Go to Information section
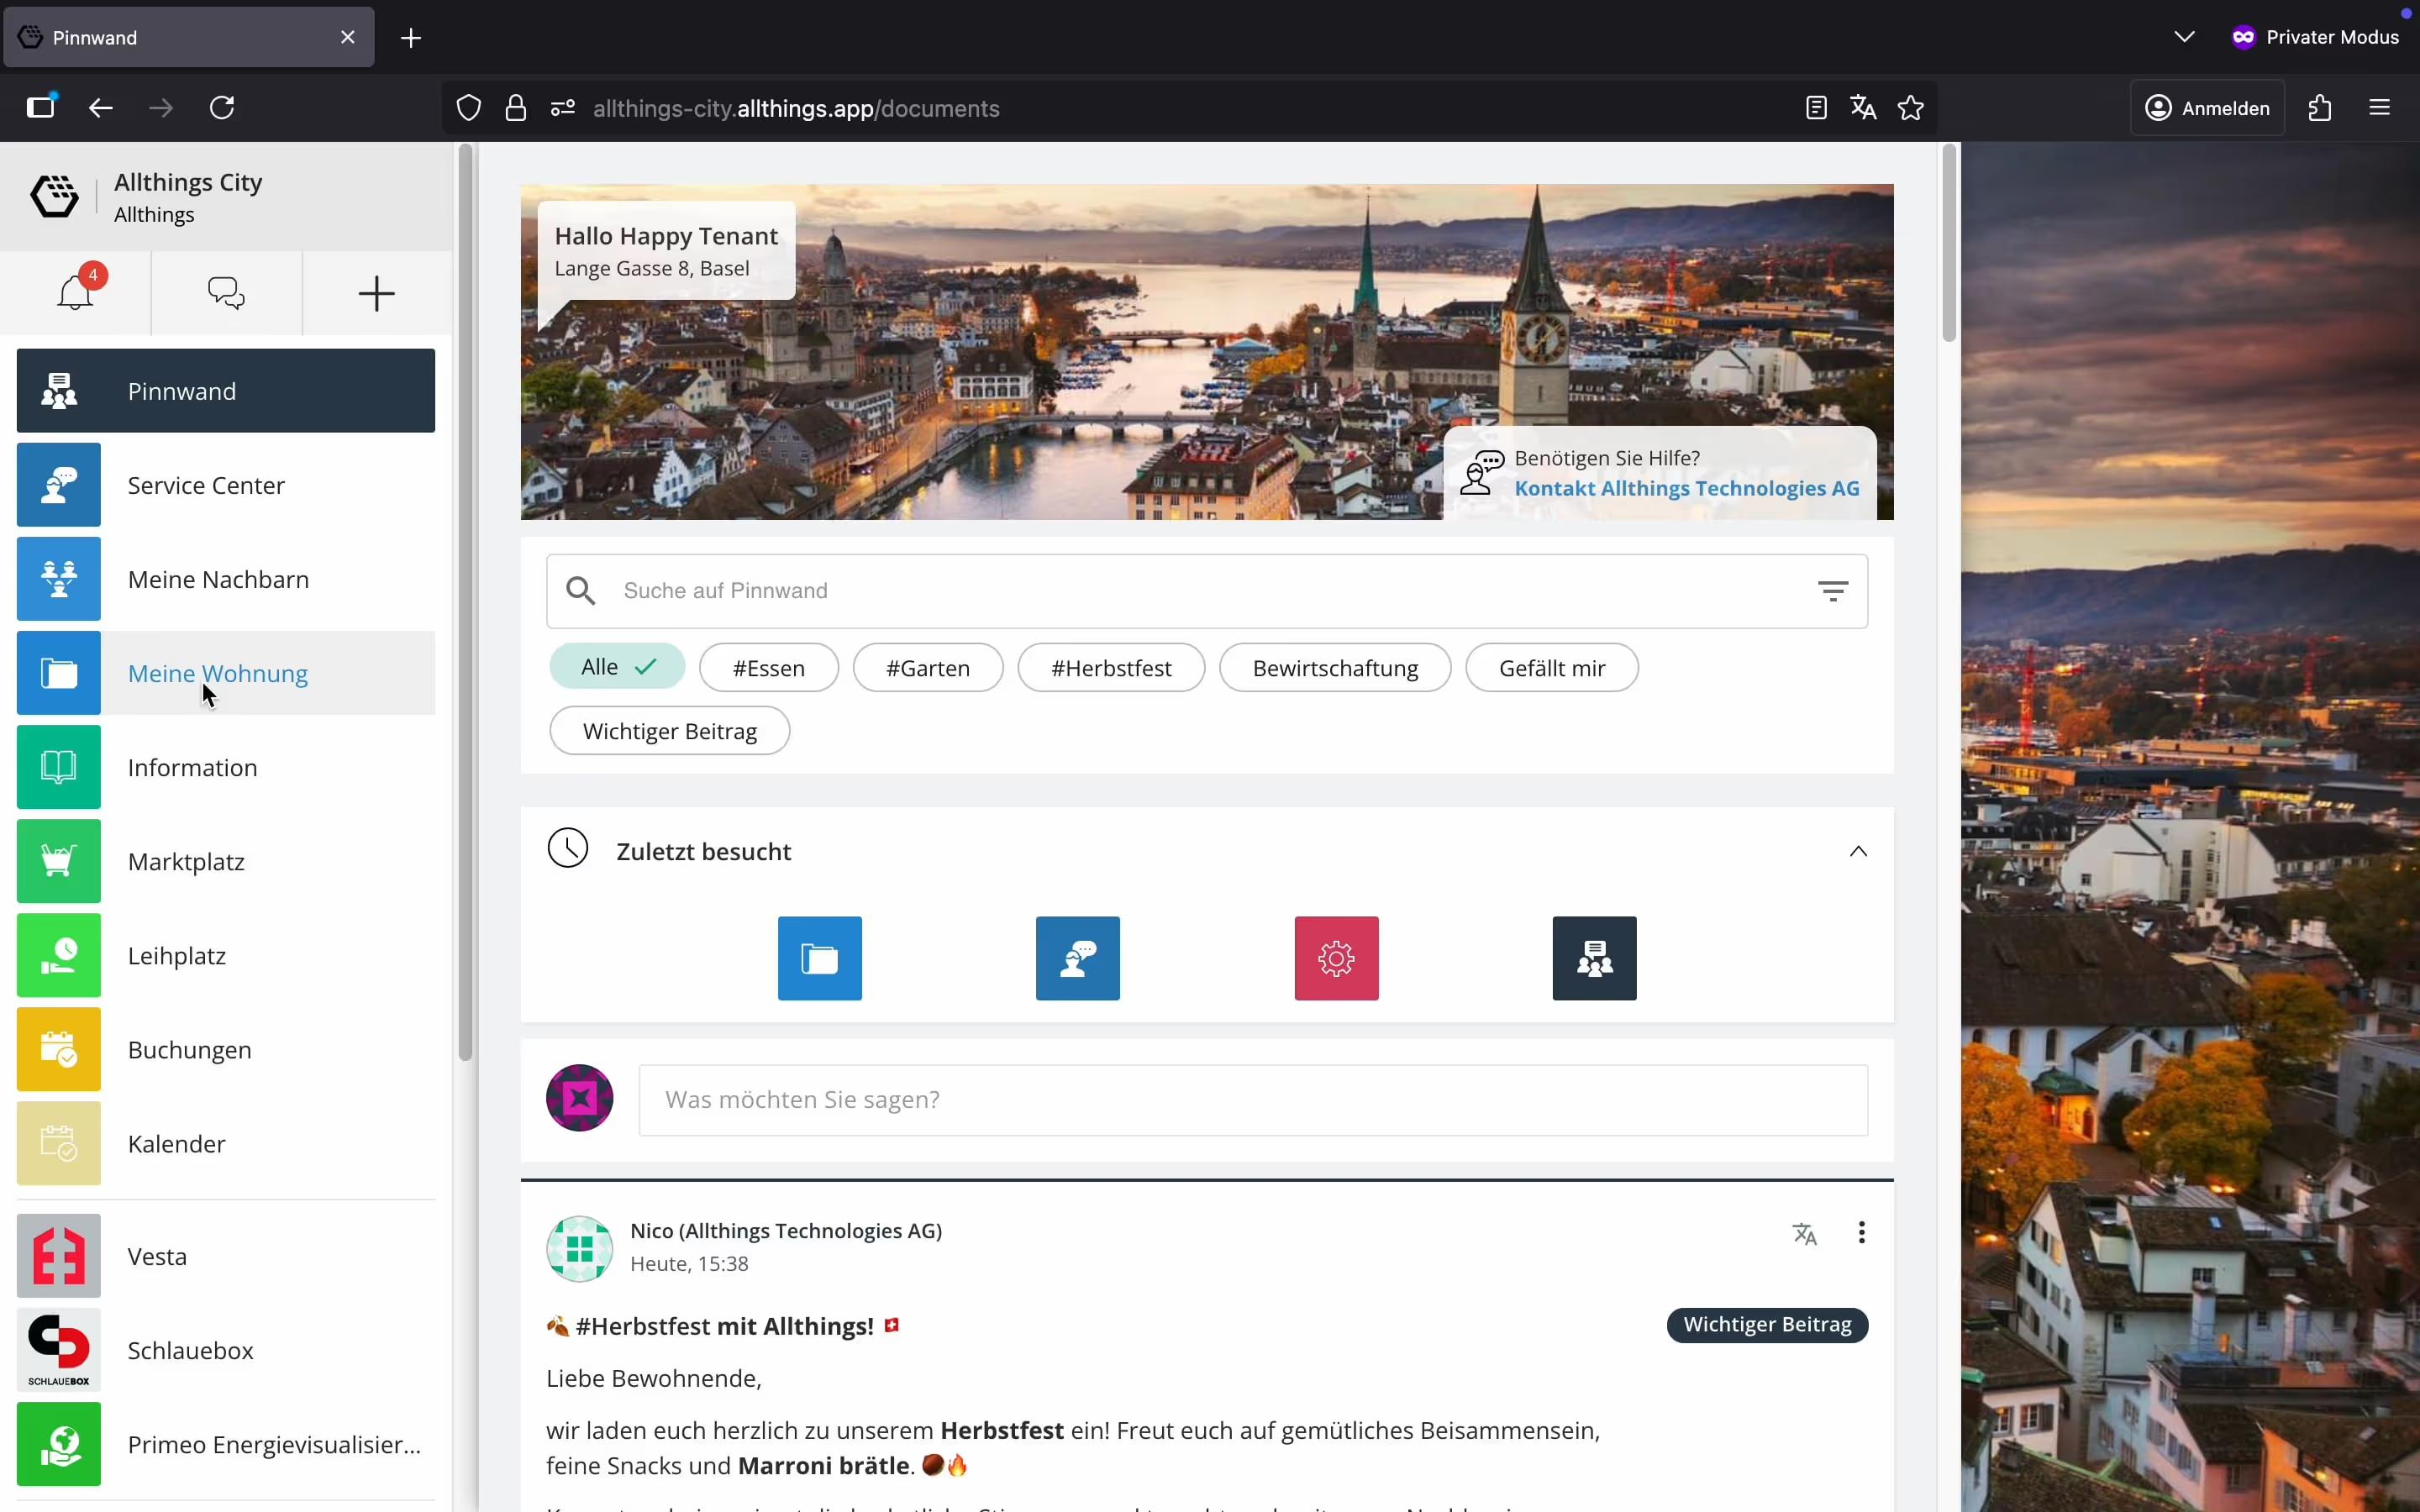Image resolution: width=2420 pixels, height=1512 pixels. 226,767
